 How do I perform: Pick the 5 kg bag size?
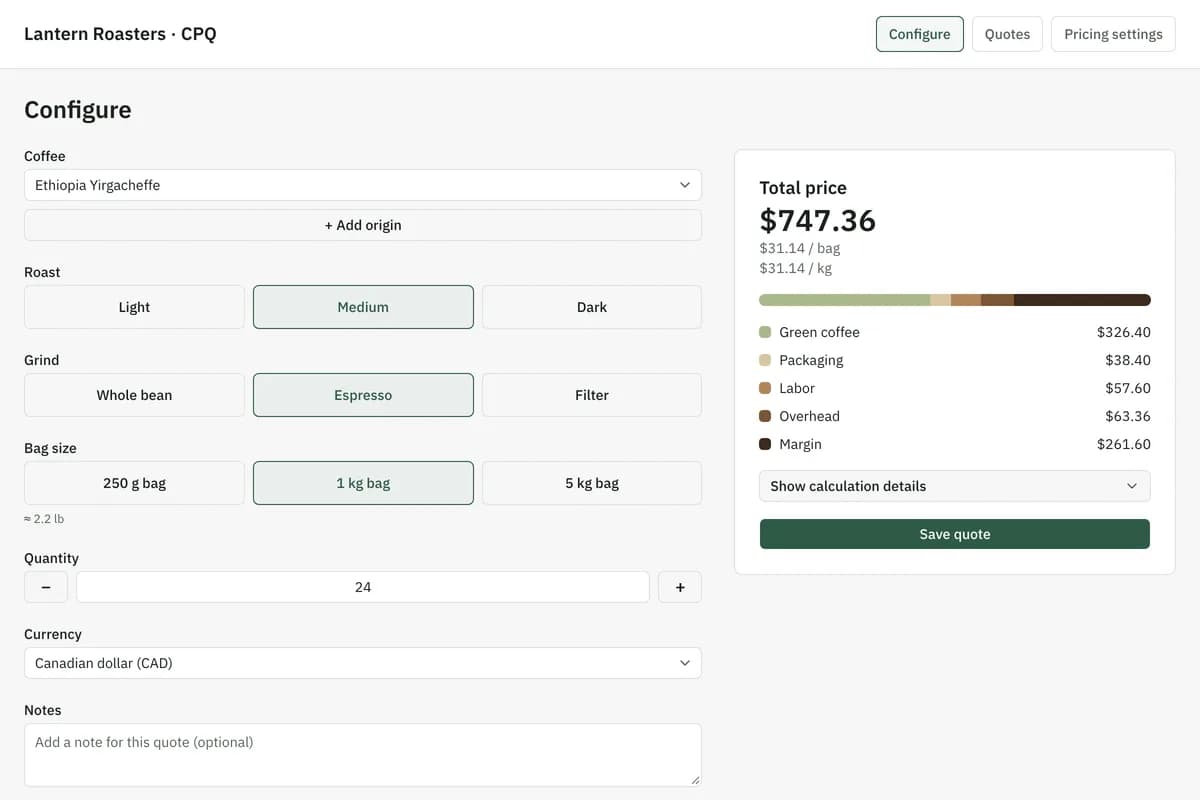pos(592,483)
